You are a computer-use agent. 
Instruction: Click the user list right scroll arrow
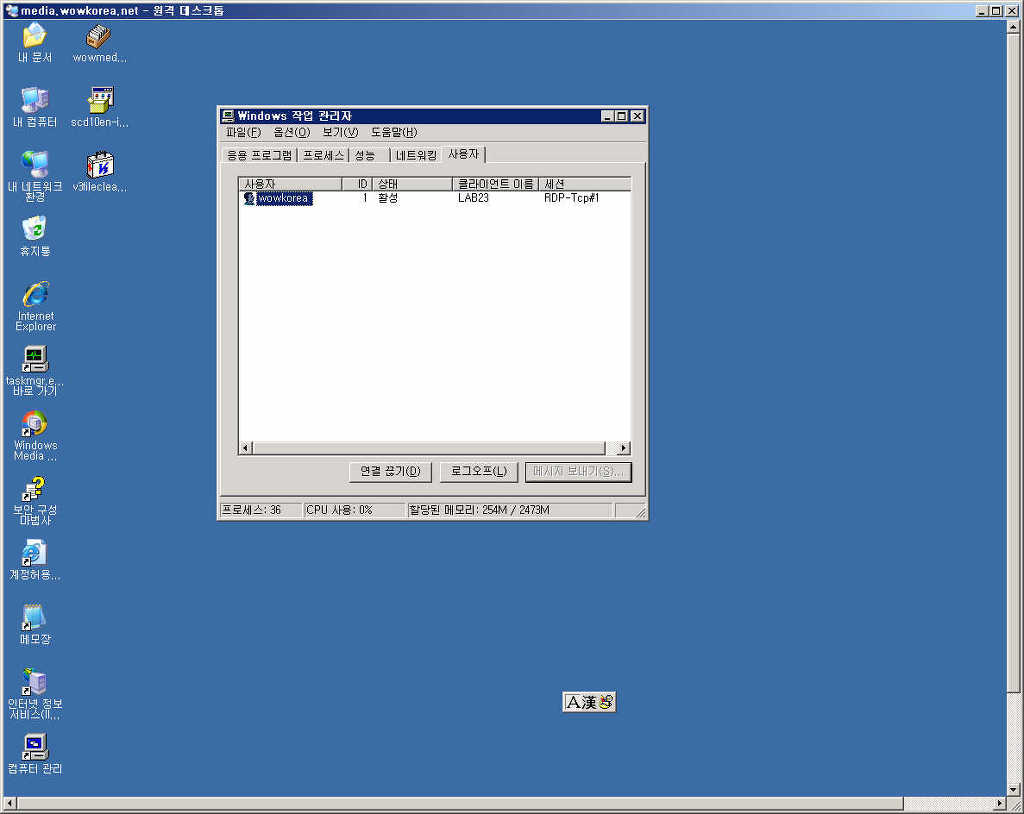(x=624, y=448)
